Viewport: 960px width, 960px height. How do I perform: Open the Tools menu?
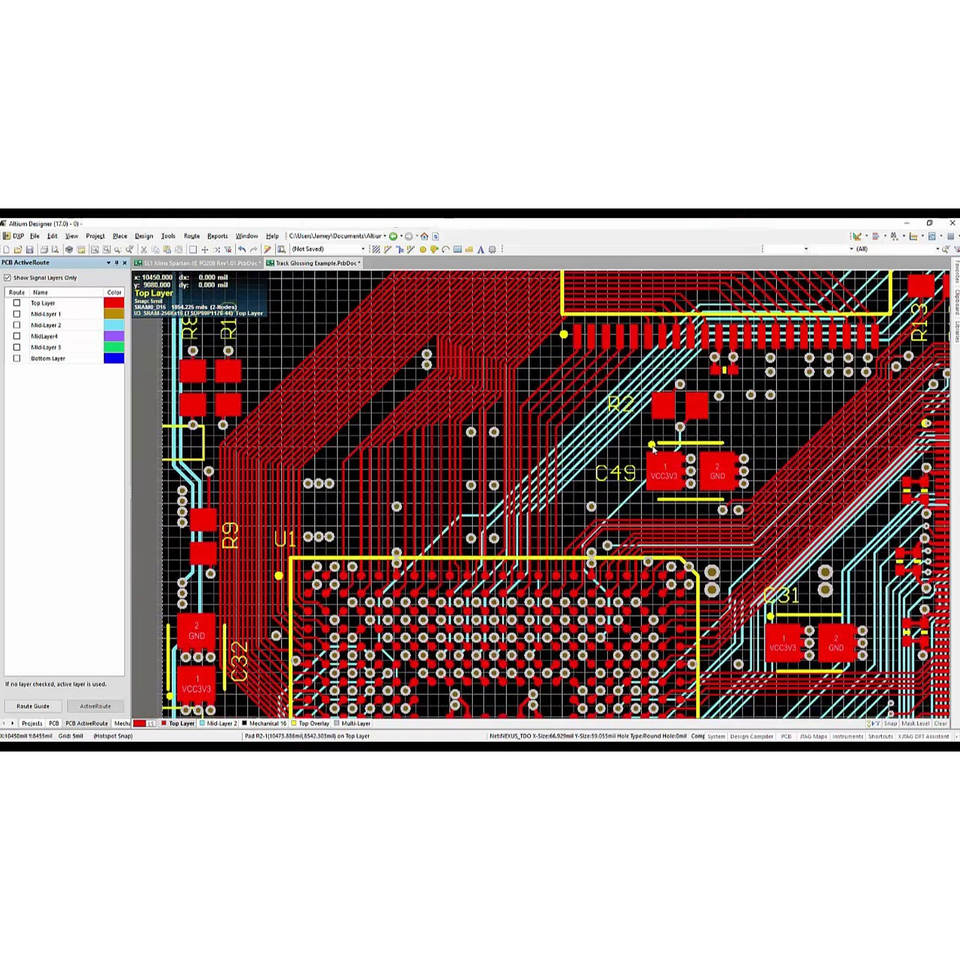(168, 236)
